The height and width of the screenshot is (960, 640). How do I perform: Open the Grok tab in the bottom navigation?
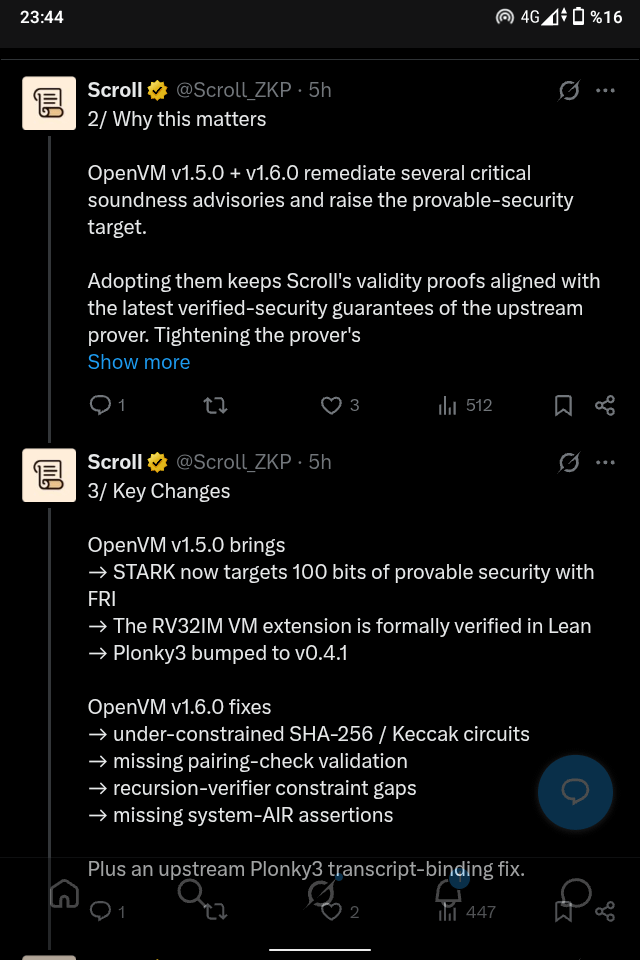[x=320, y=894]
